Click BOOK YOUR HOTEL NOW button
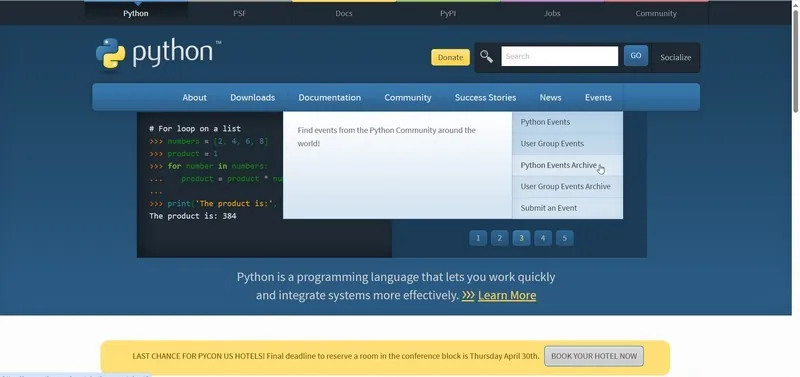Viewport: 800px width, 377px height. 594,356
